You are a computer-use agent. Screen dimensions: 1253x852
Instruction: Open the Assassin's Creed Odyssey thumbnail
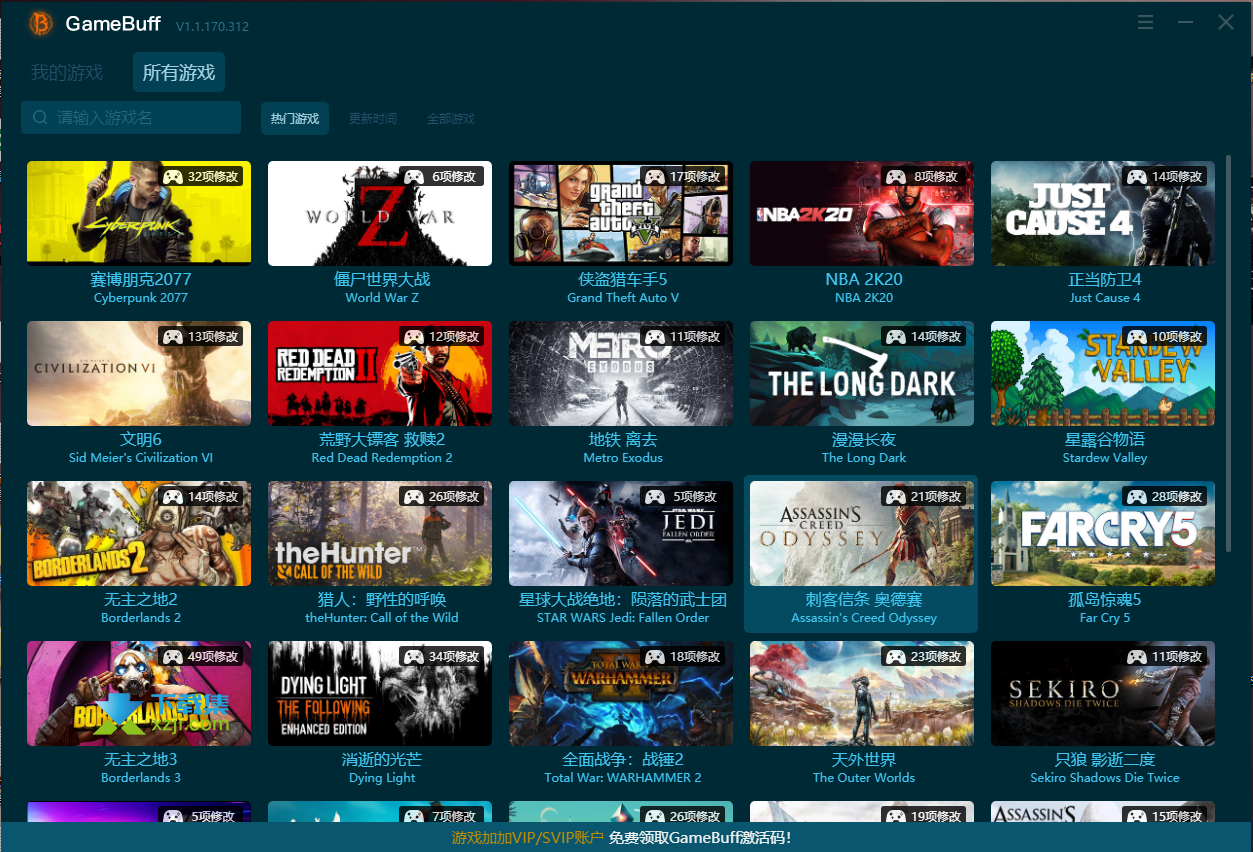[861, 532]
